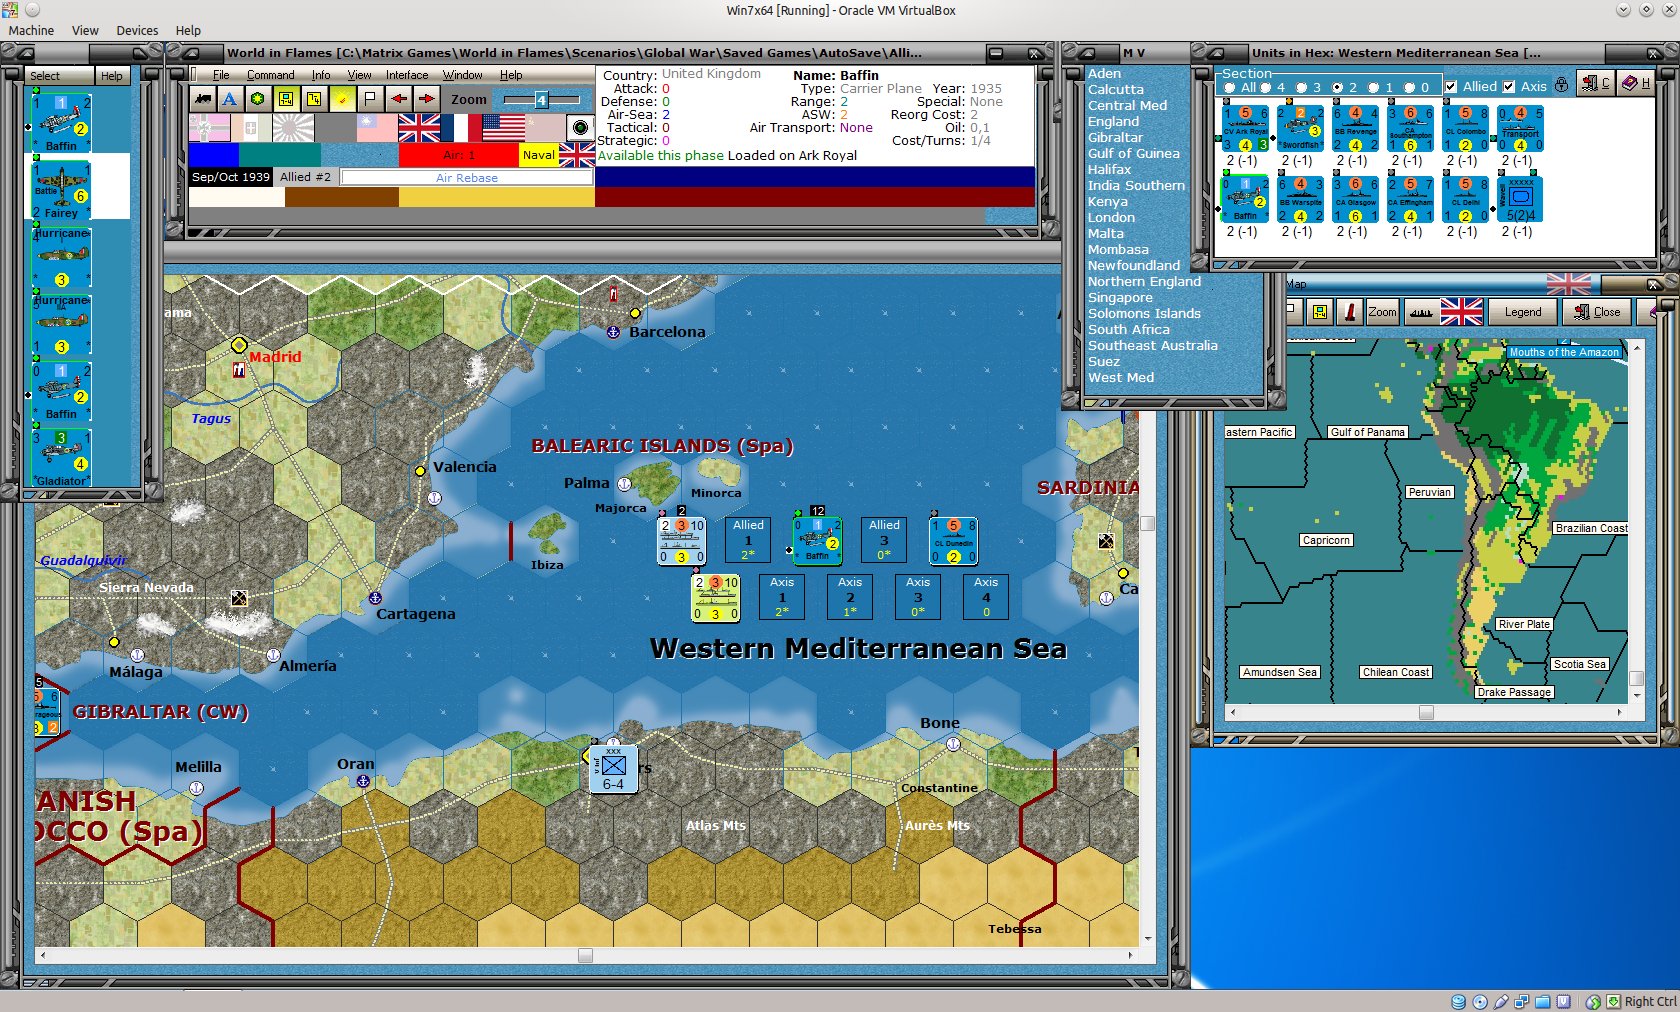Click the red Air: 1 bar
The height and width of the screenshot is (1012, 1680).
click(x=459, y=155)
